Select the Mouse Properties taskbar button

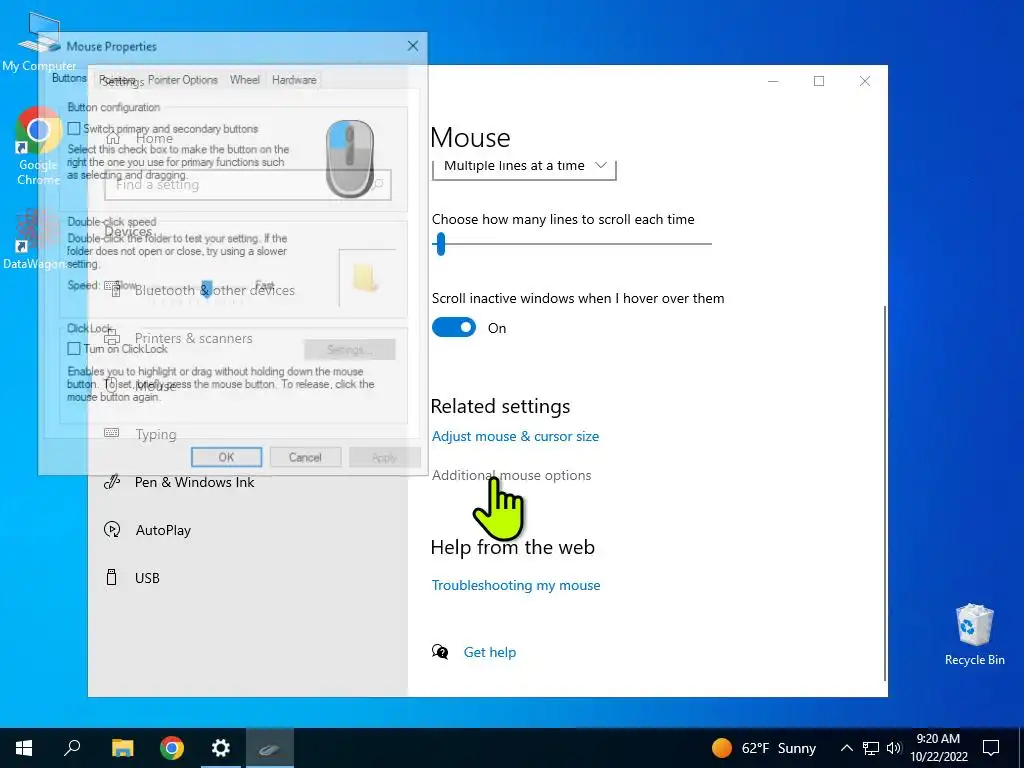(x=270, y=748)
